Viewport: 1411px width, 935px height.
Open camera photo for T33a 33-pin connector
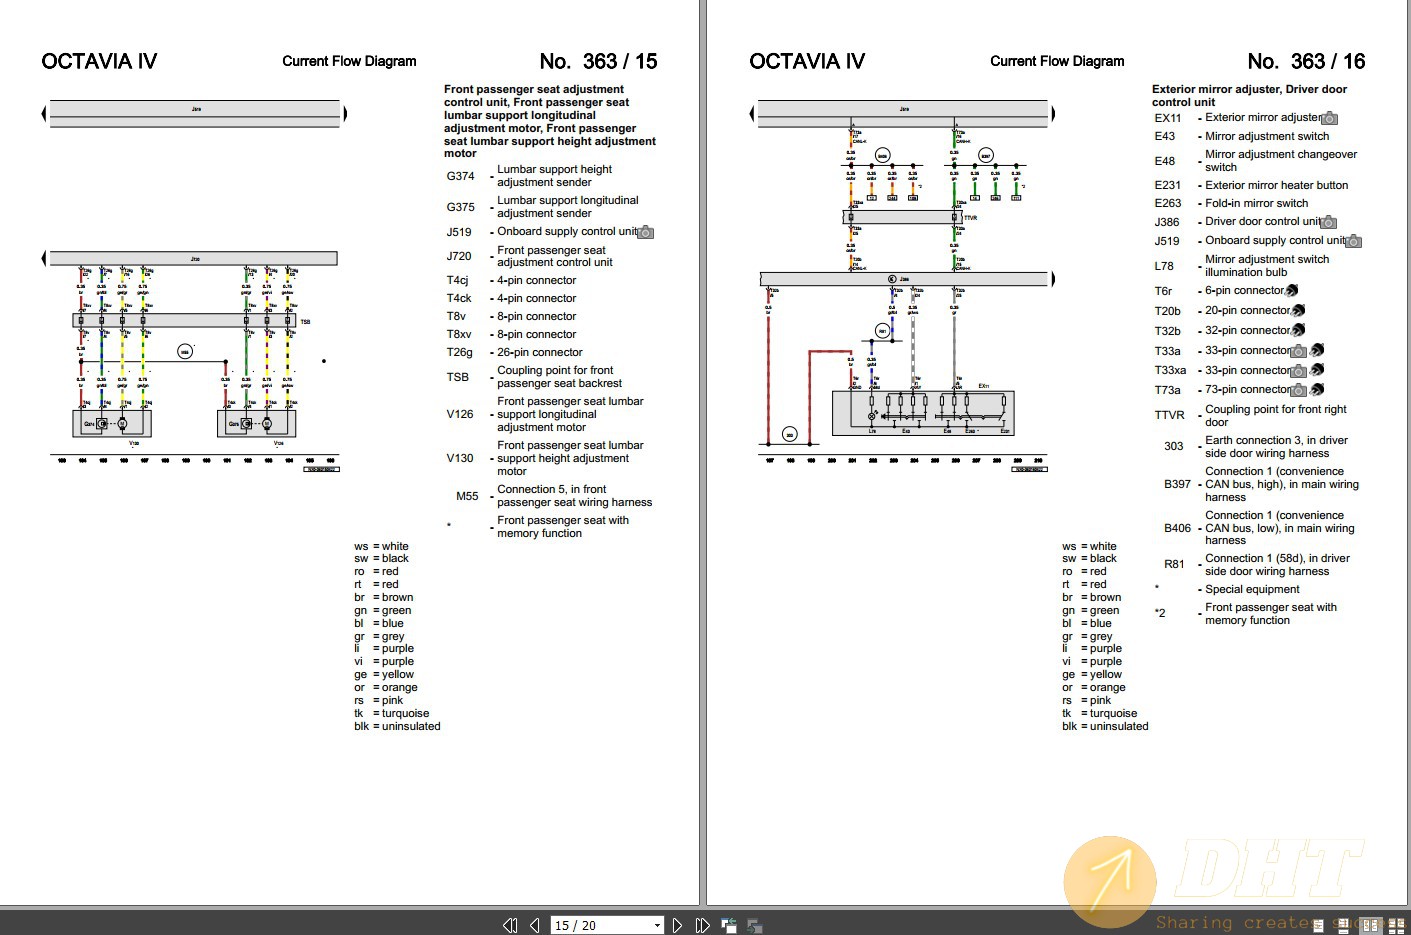tap(1298, 351)
